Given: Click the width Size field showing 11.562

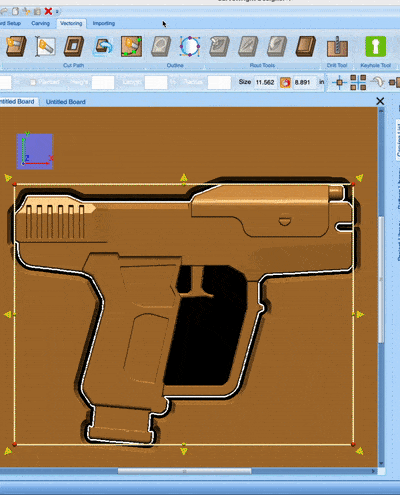Looking at the screenshot, I should point(265,82).
